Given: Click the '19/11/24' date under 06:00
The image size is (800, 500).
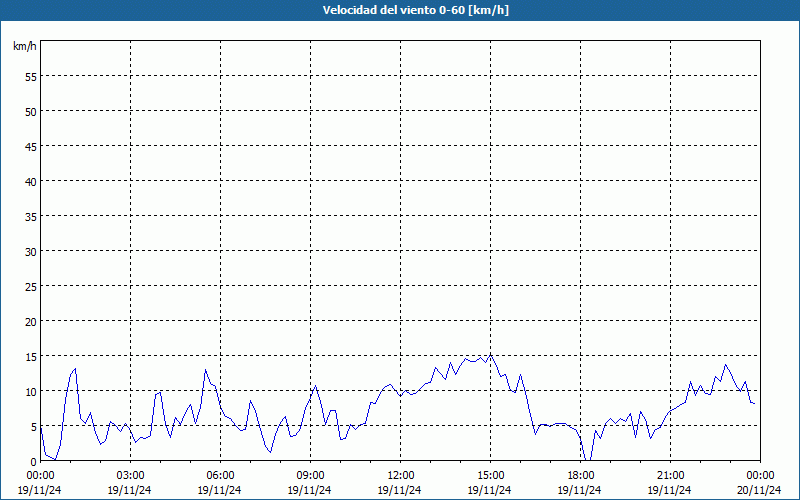Looking at the screenshot, I should pos(220,490).
